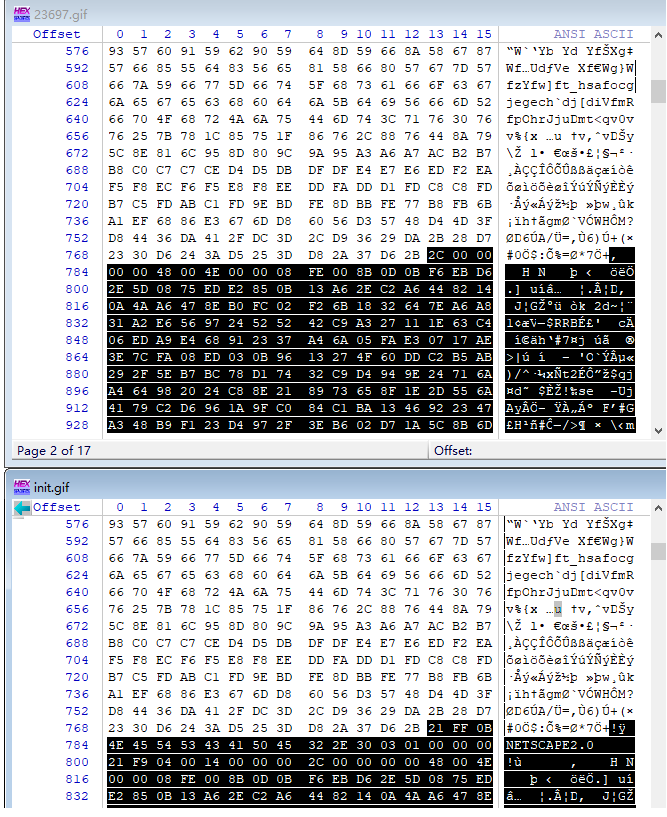This screenshot has width=667, height=817.
Task: Select offset 576 row label in 23697.gif
Action: (77, 51)
